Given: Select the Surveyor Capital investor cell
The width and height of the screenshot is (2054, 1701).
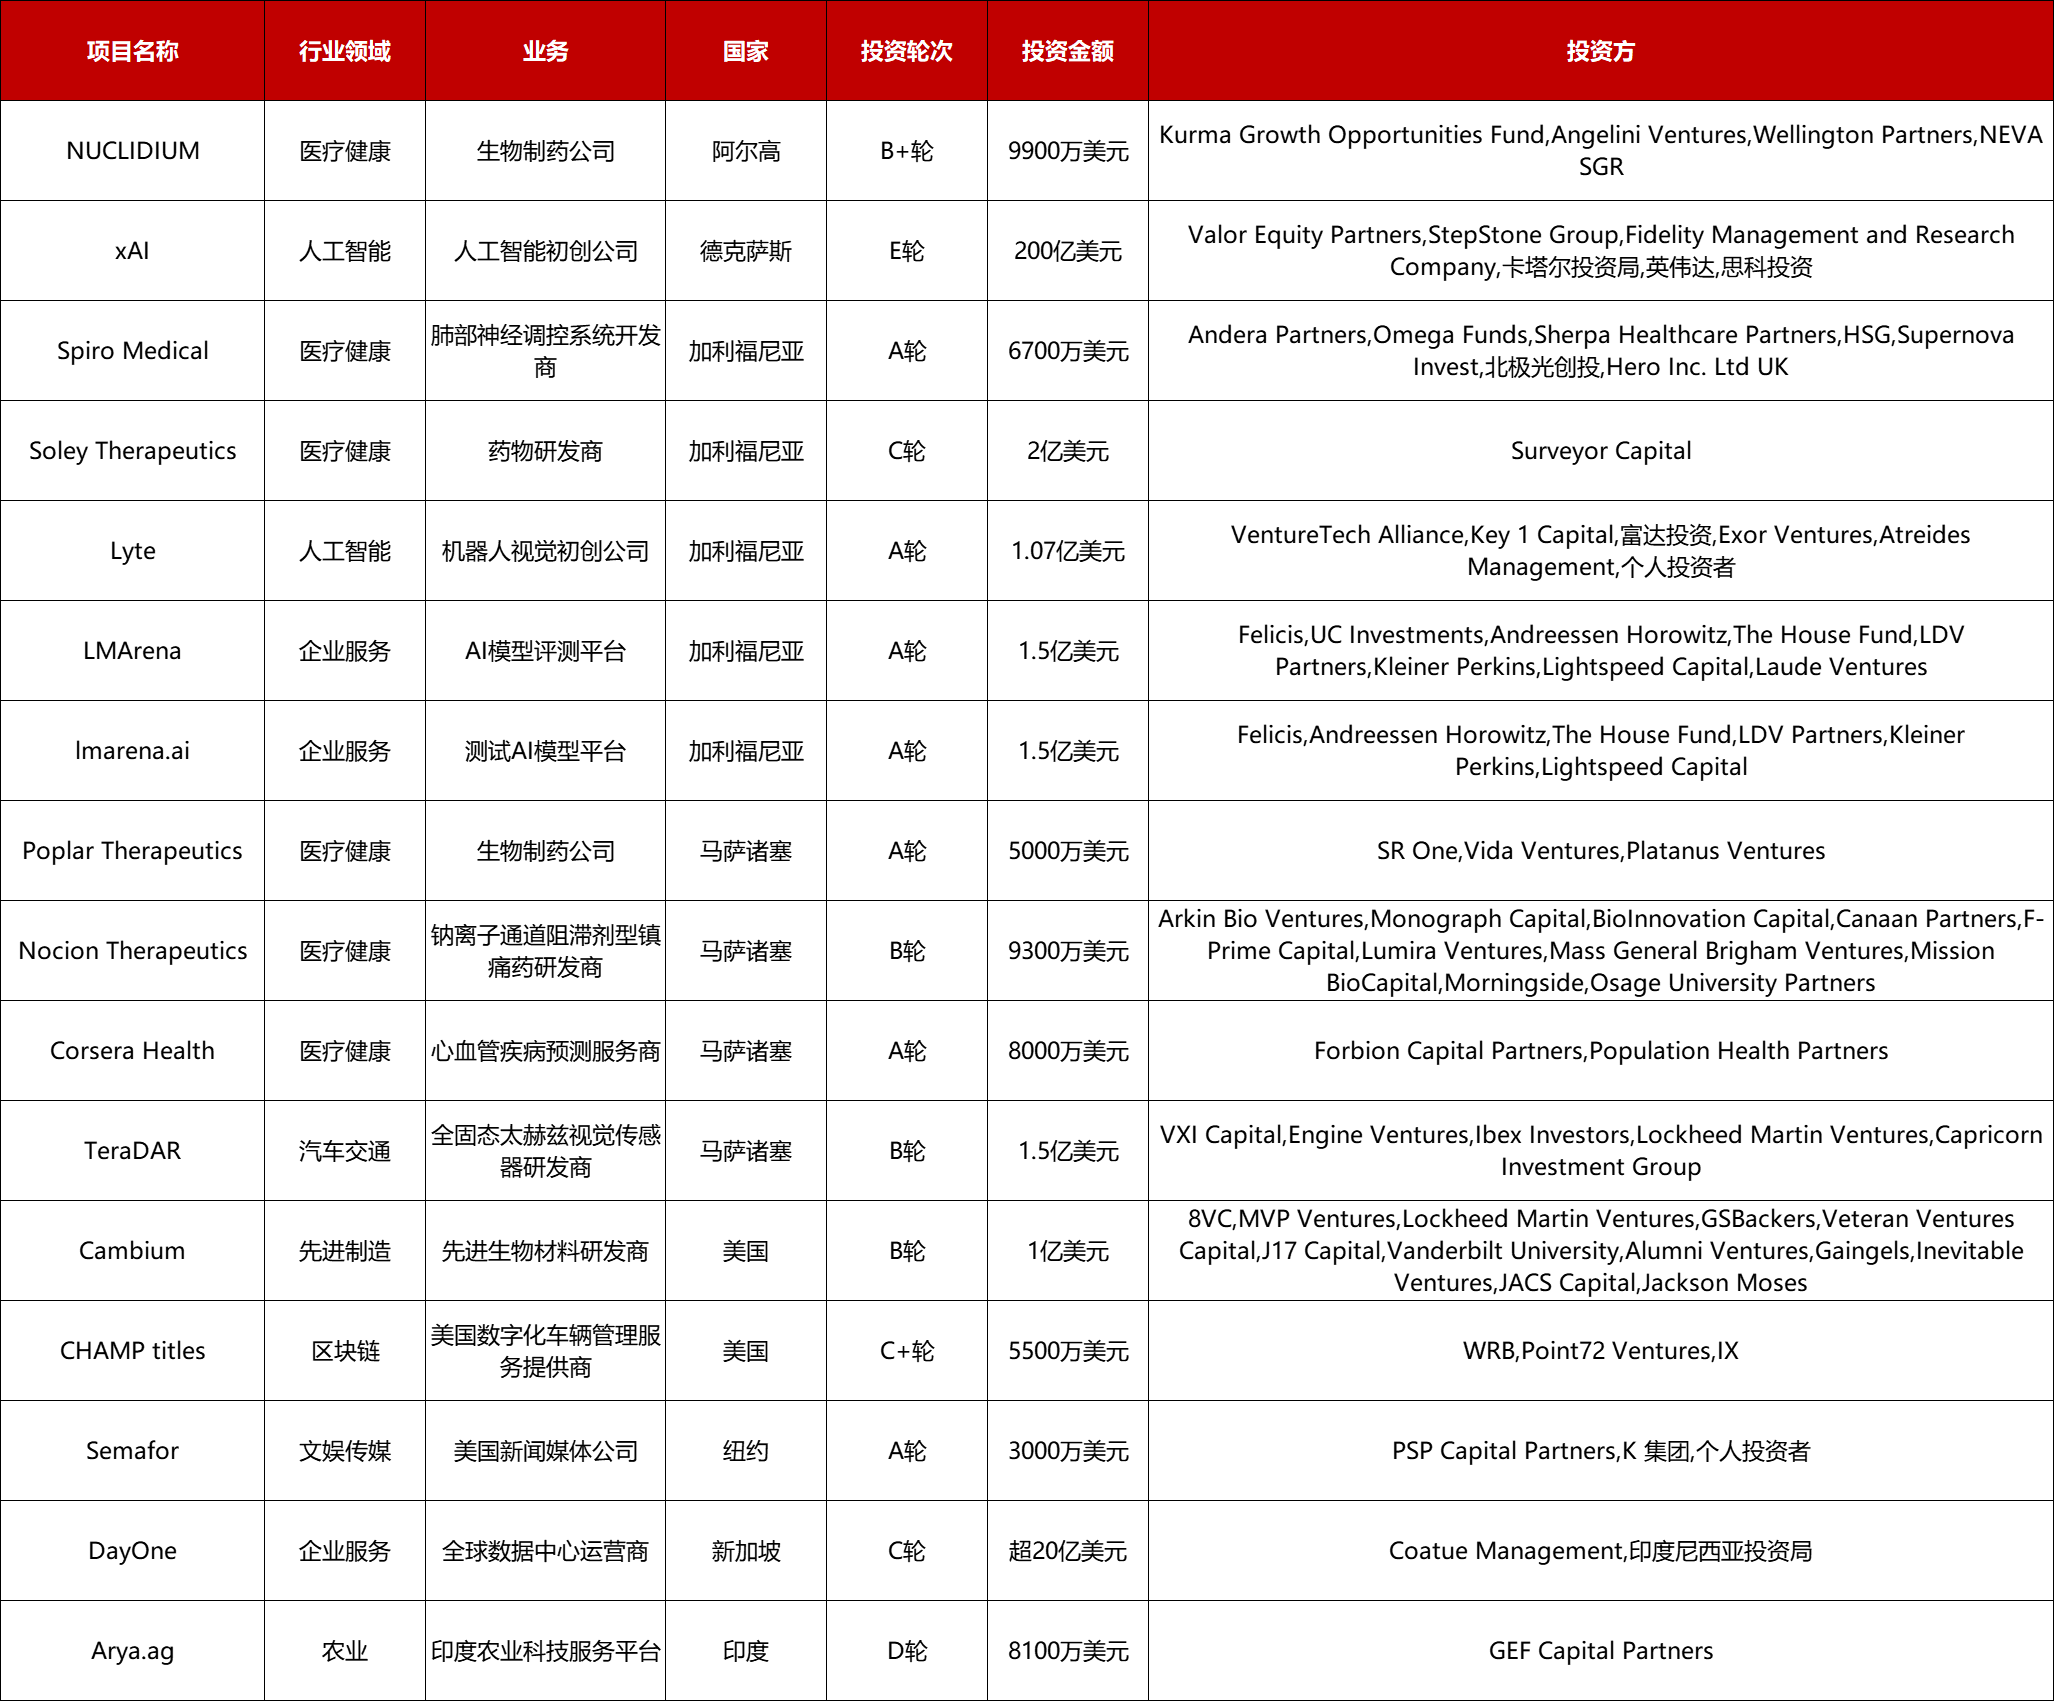Looking at the screenshot, I should click(x=1600, y=451).
